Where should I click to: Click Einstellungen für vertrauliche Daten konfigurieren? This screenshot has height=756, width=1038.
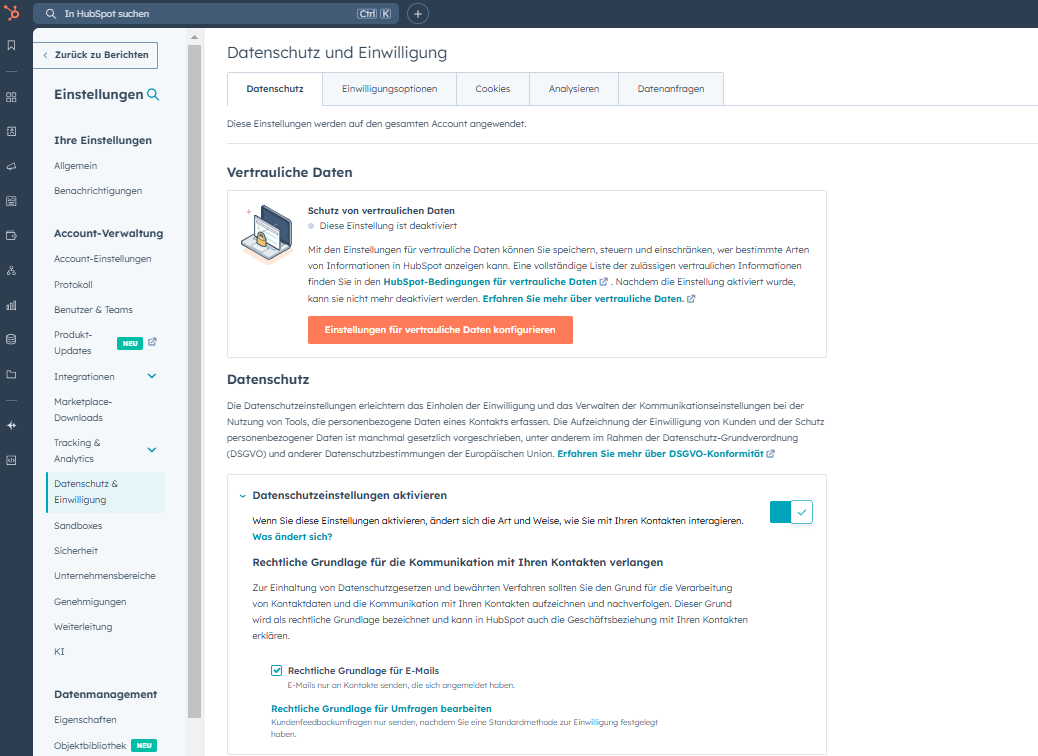440,330
